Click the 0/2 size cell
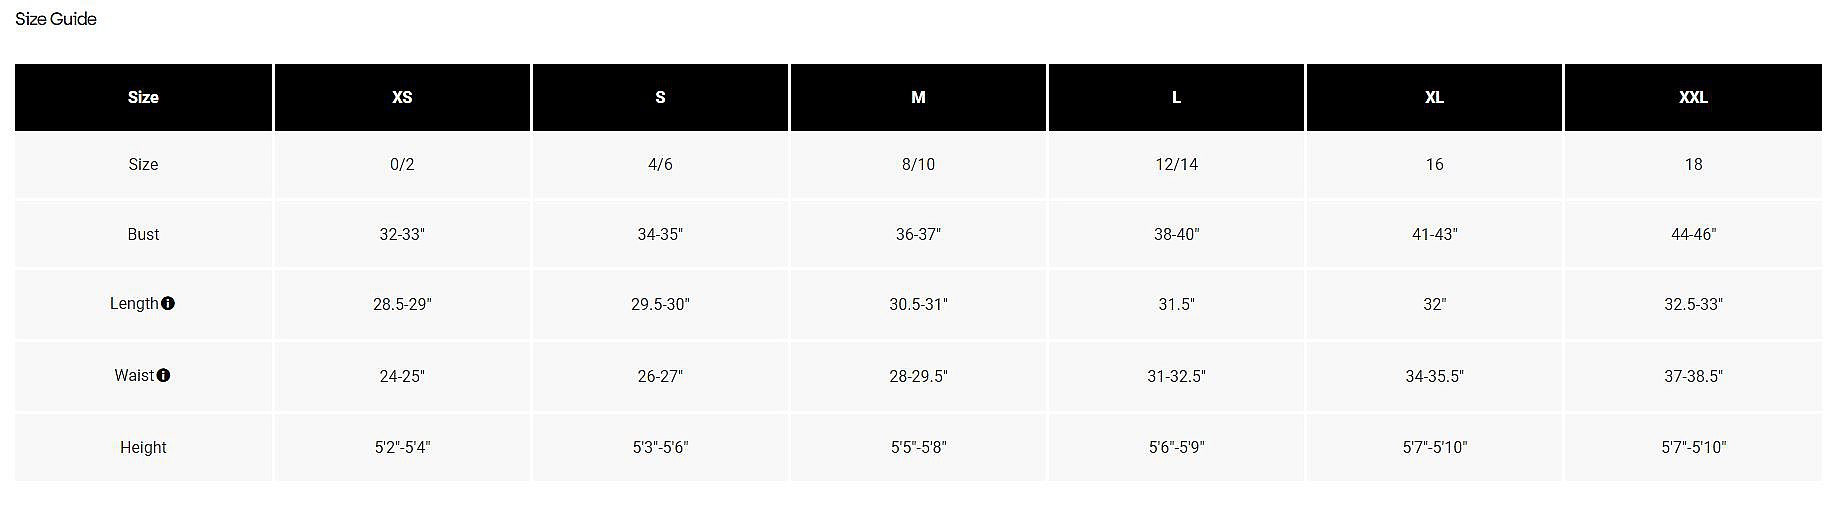The width and height of the screenshot is (1834, 509). point(402,164)
